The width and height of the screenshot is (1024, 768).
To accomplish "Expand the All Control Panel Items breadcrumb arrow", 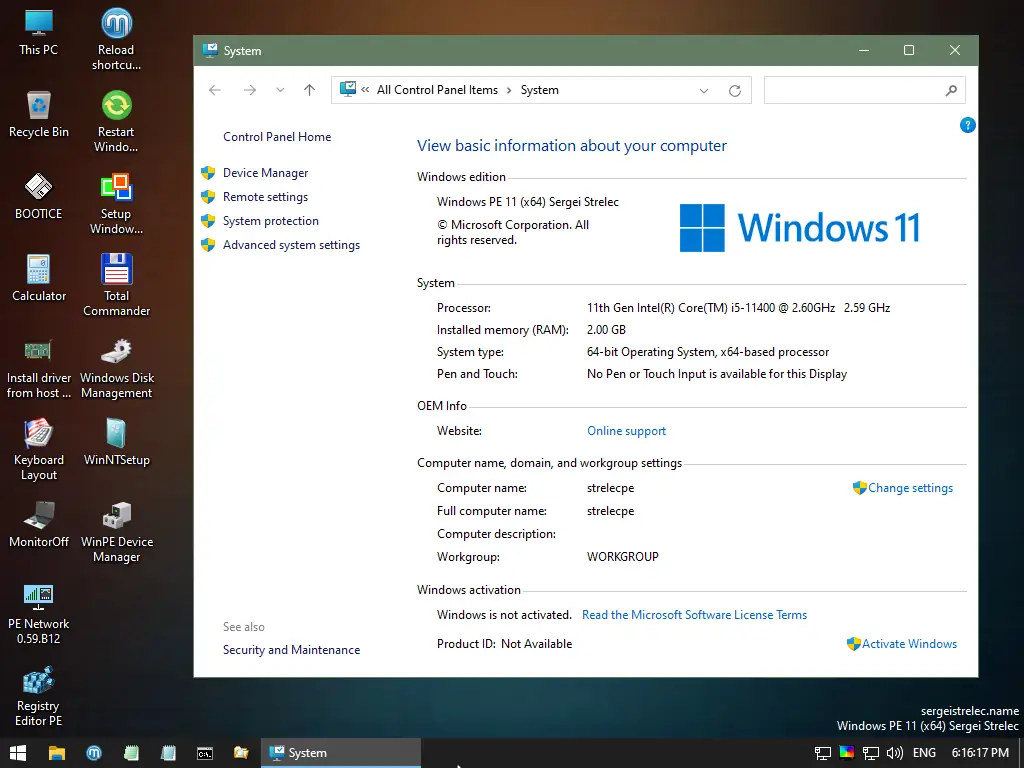I will click(509, 90).
